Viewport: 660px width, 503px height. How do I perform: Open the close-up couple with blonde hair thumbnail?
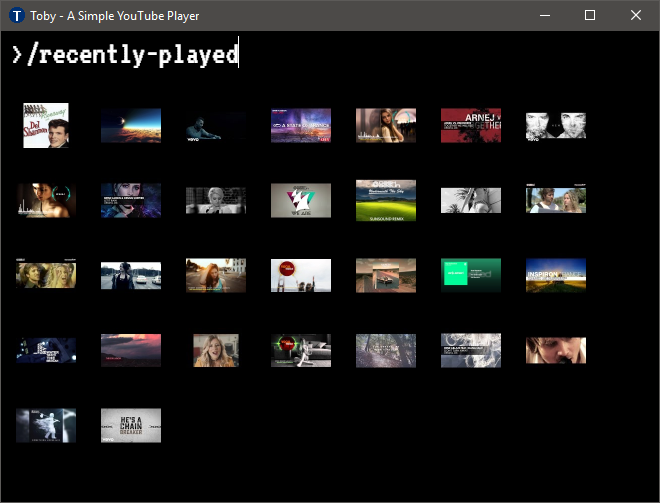[46, 274]
